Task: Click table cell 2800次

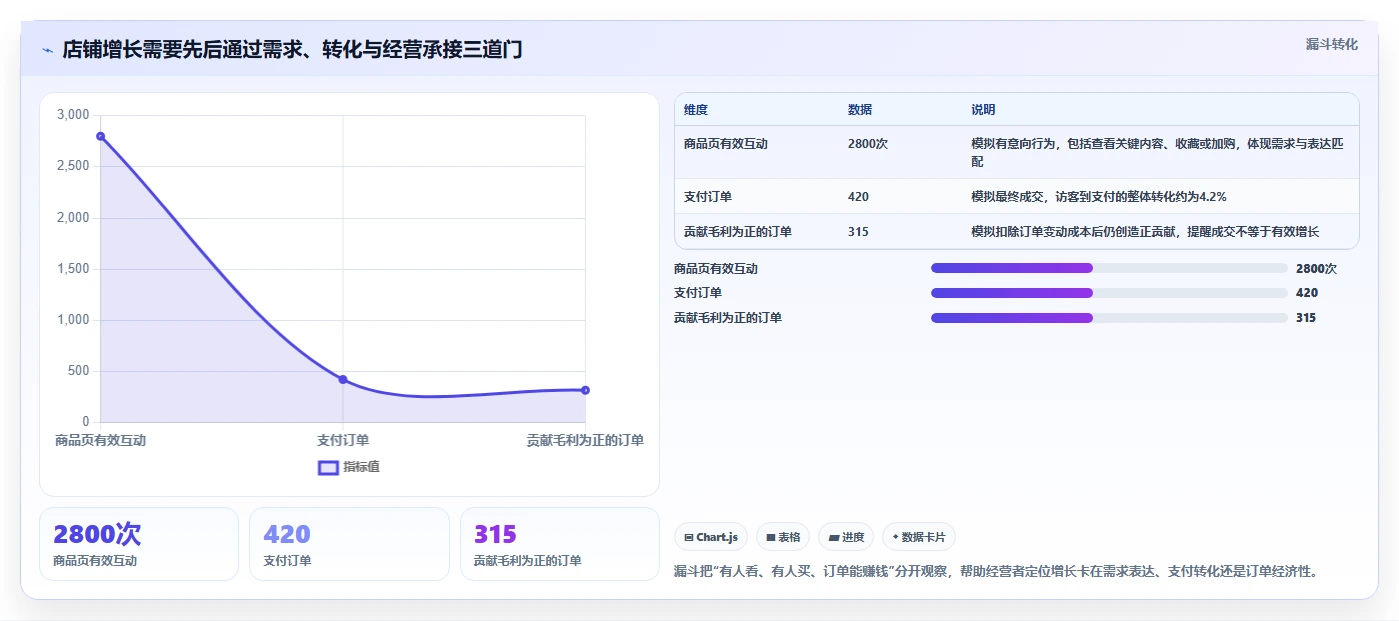Action: (x=867, y=144)
